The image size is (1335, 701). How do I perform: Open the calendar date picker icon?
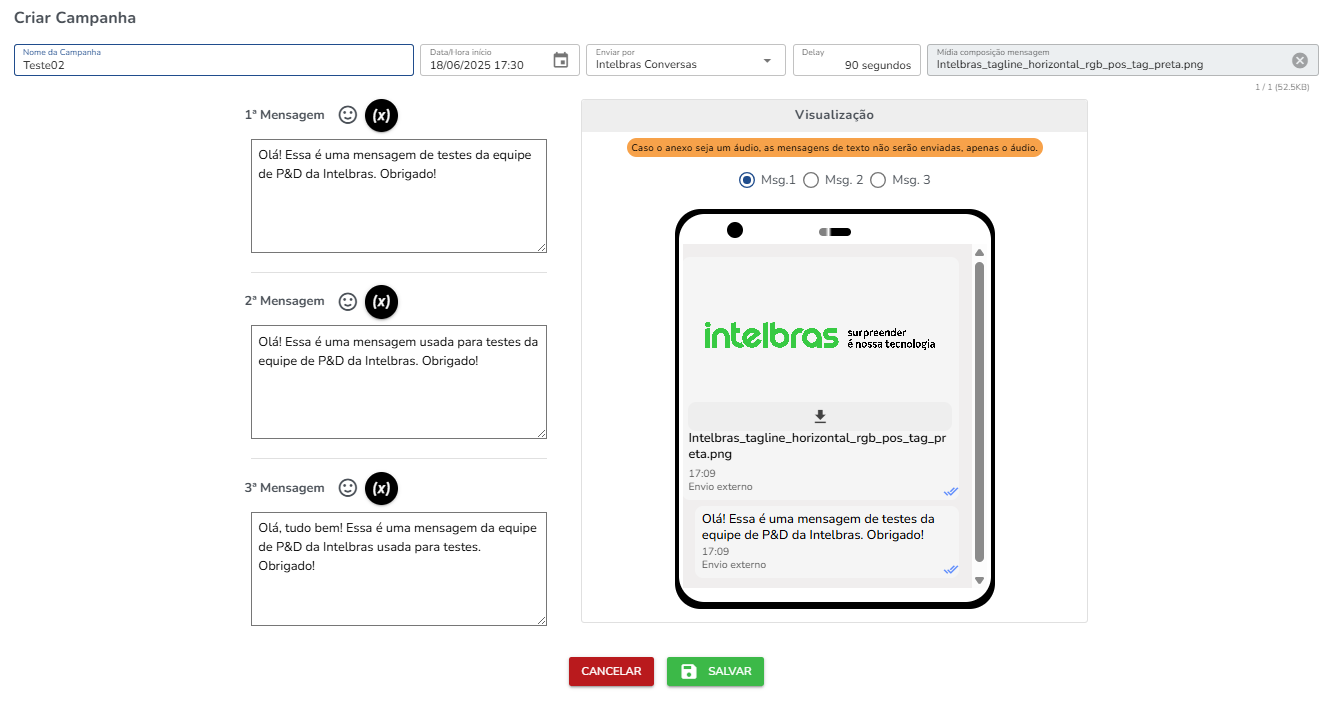[561, 60]
